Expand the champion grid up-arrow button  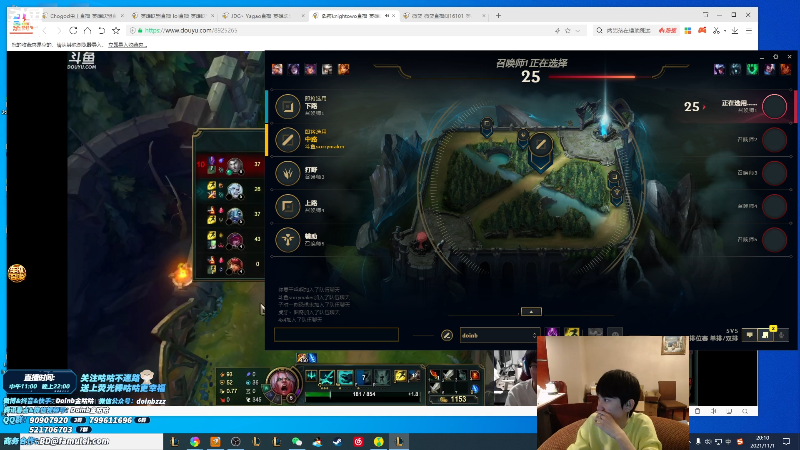(531, 311)
